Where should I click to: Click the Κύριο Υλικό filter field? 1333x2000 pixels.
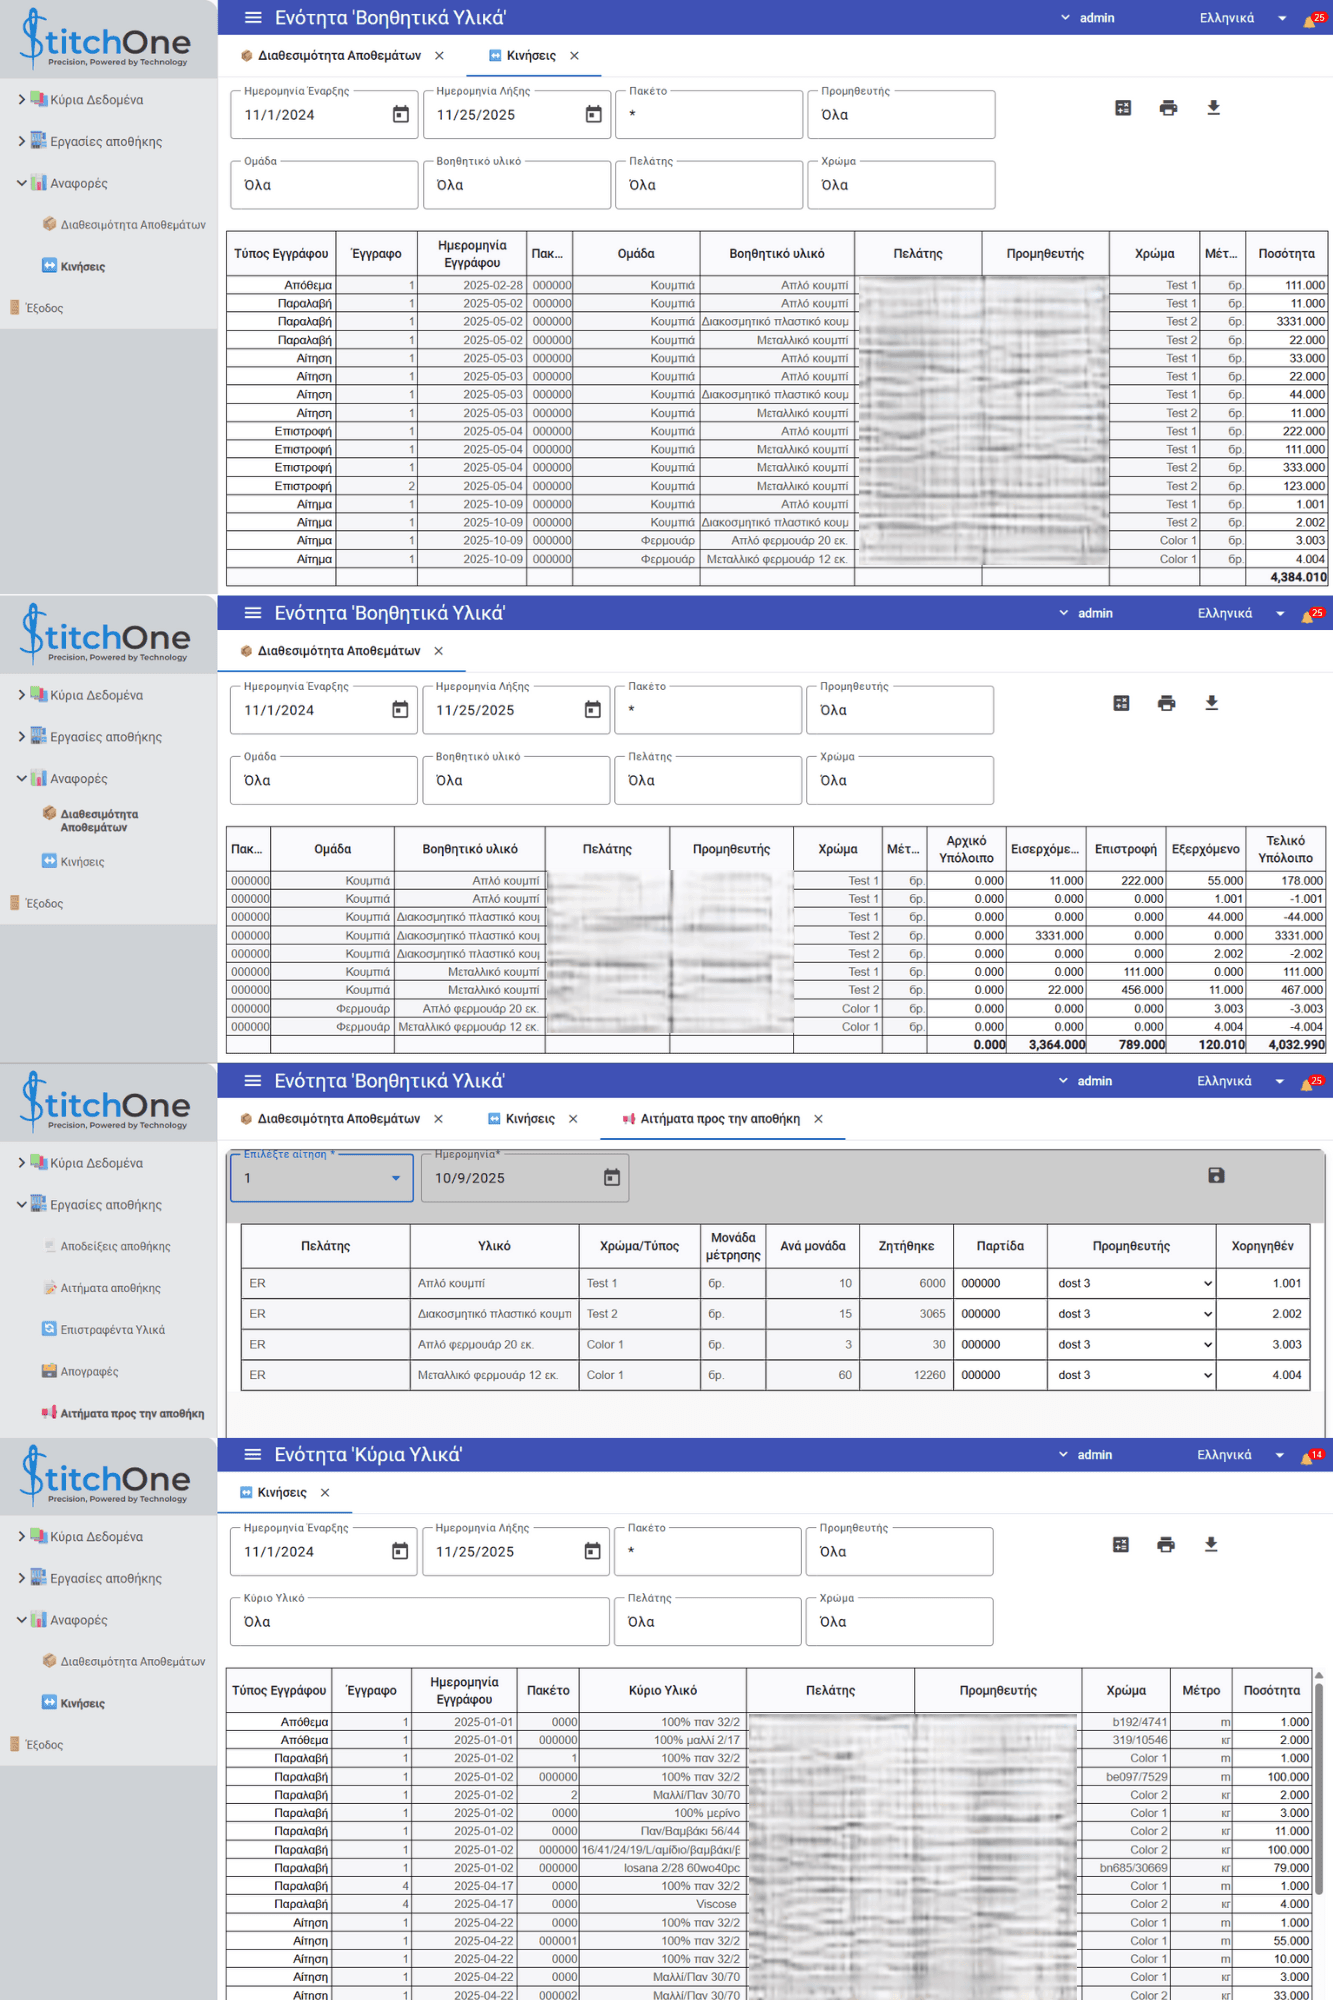tap(420, 1622)
